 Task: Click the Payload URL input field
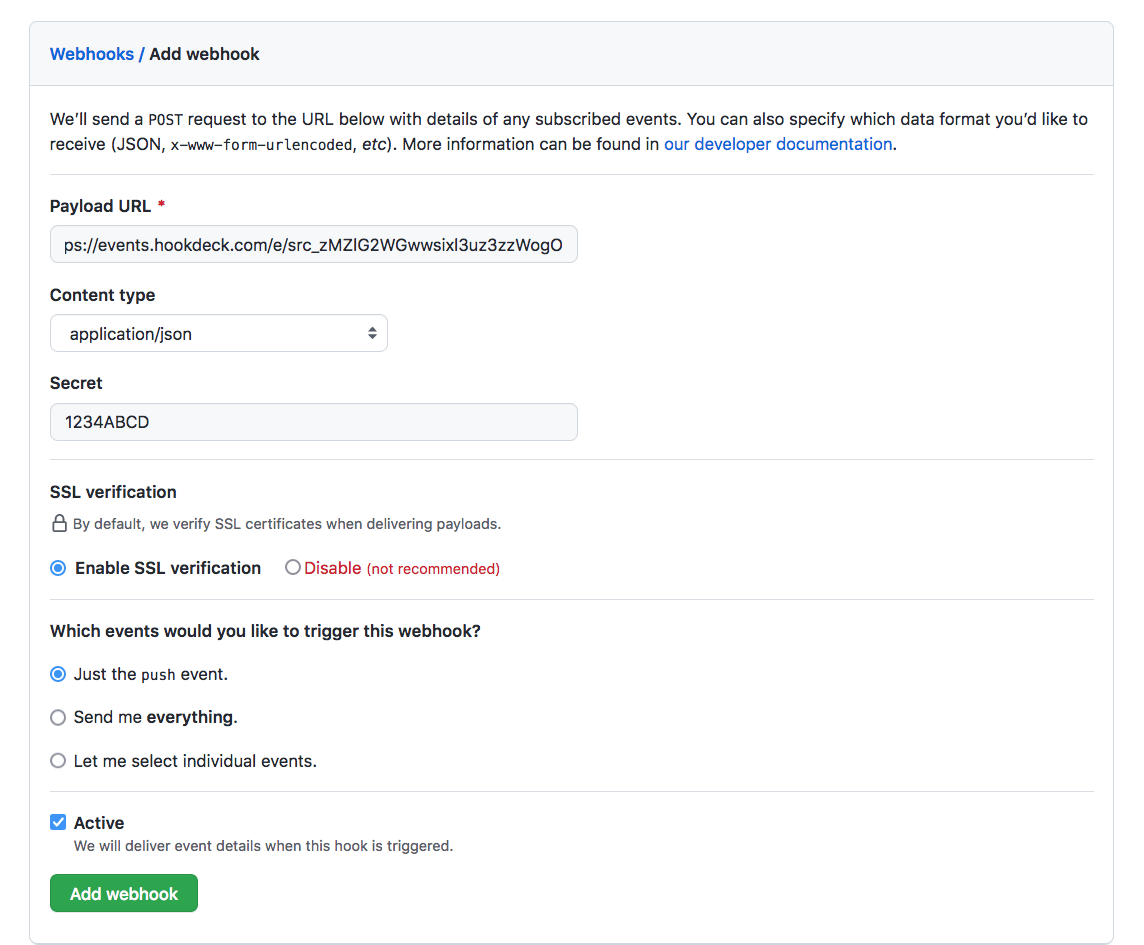click(x=313, y=243)
